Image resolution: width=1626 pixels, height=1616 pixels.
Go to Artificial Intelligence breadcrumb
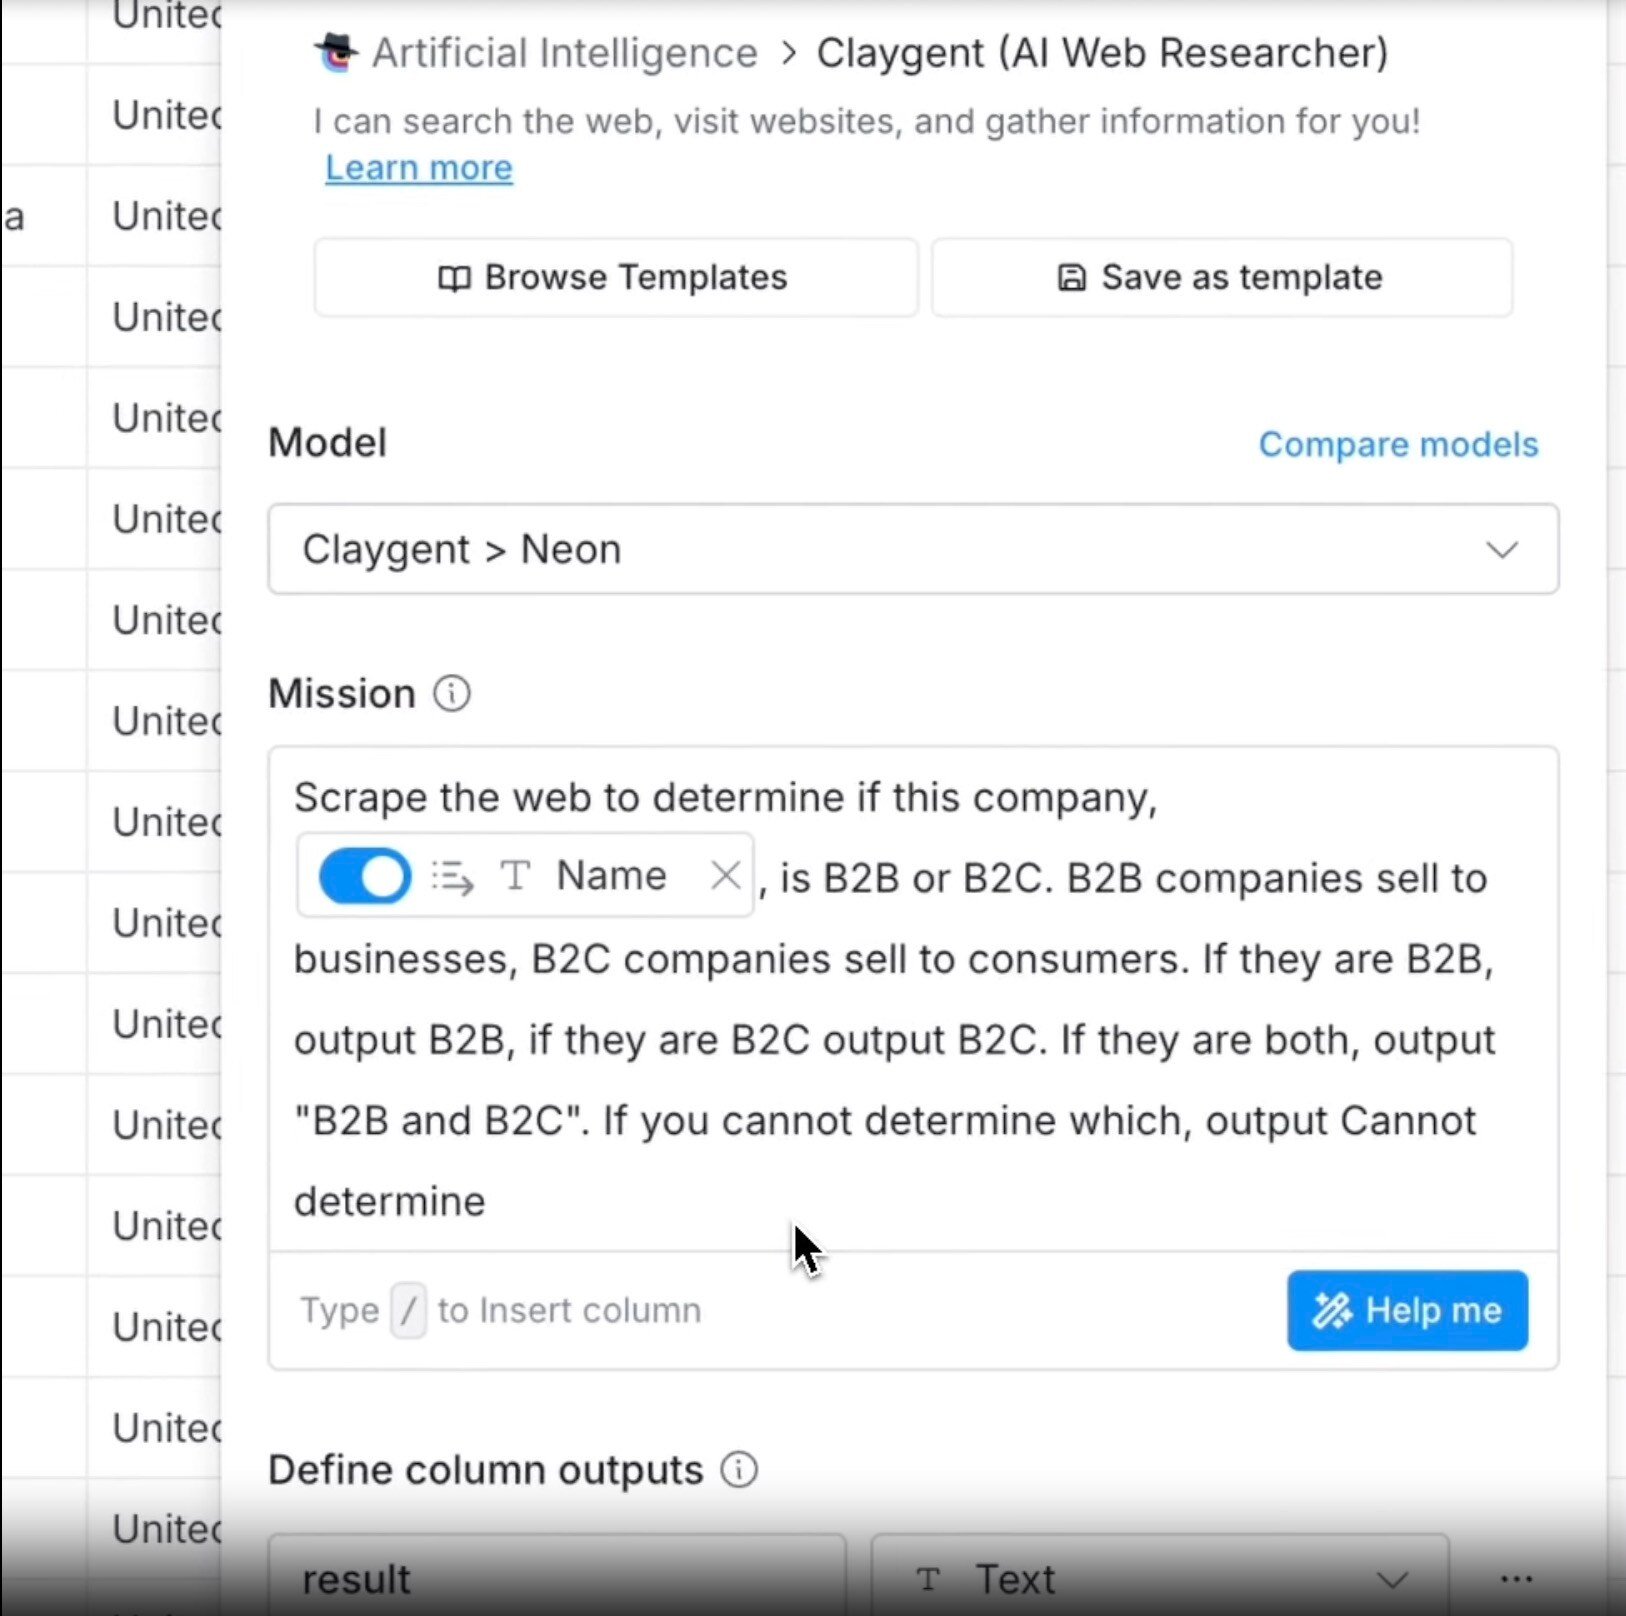(564, 53)
